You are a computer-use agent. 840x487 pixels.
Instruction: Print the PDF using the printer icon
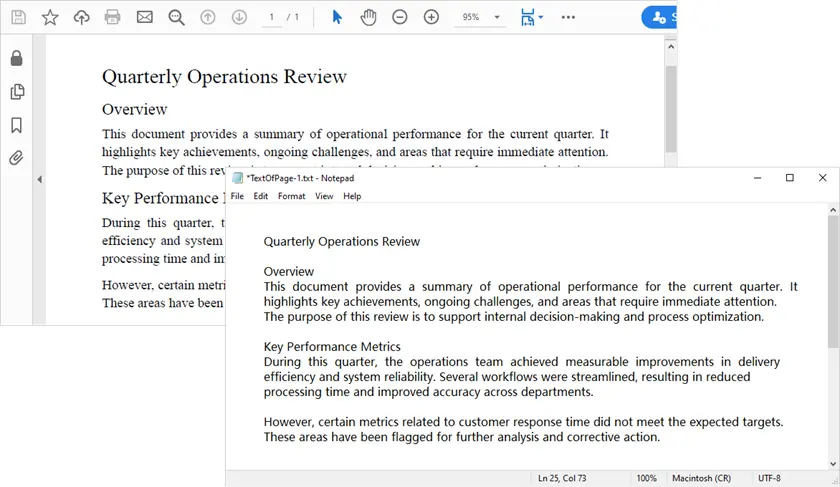coord(112,17)
